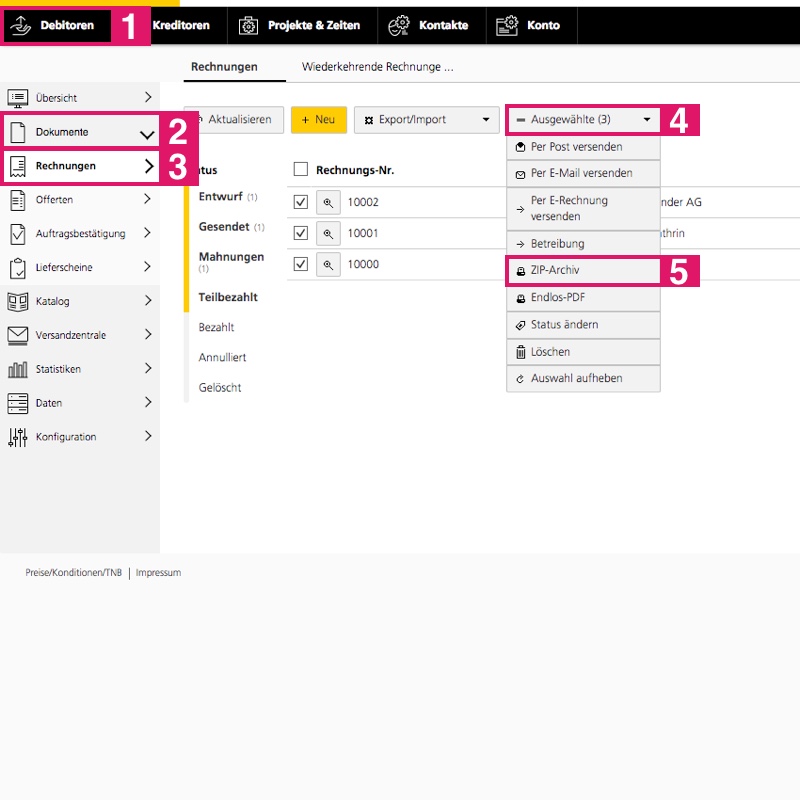Open the Impressum footer link
The width and height of the screenshot is (800, 800).
[158, 573]
